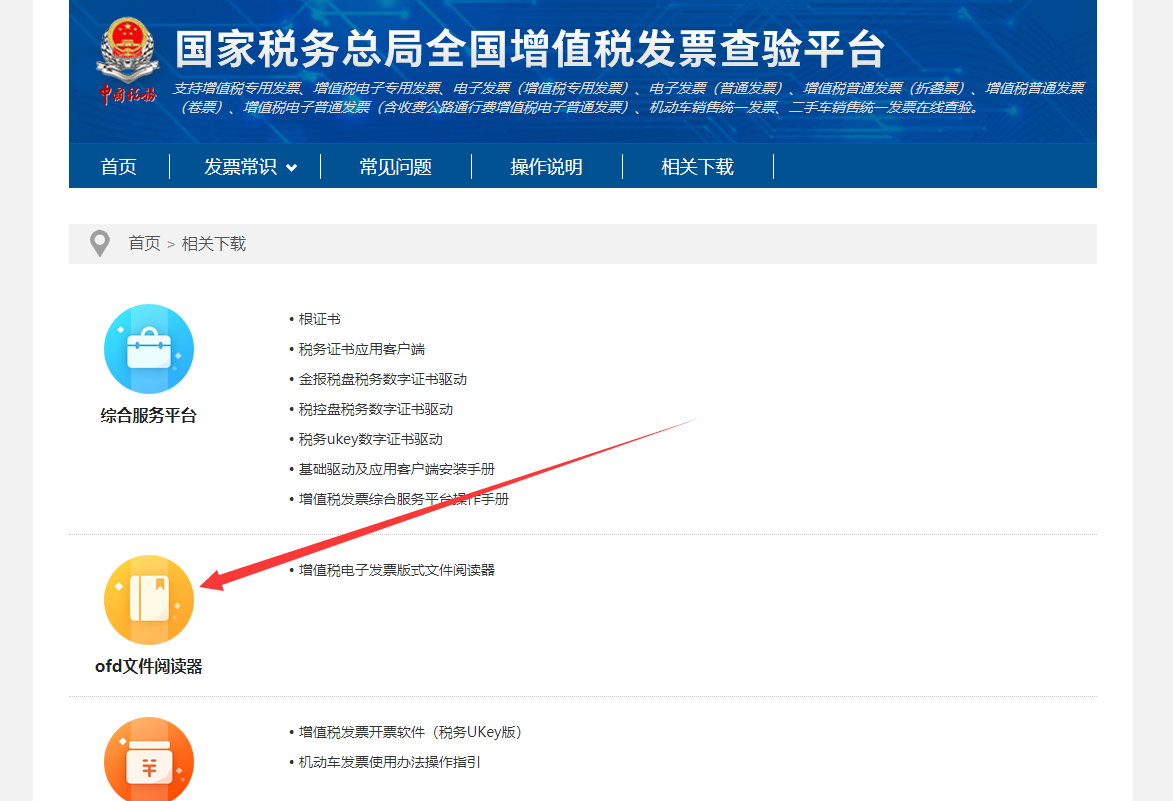Image resolution: width=1173 pixels, height=801 pixels.
Task: Click 首页 in the breadcrumb trail
Action: tap(144, 243)
